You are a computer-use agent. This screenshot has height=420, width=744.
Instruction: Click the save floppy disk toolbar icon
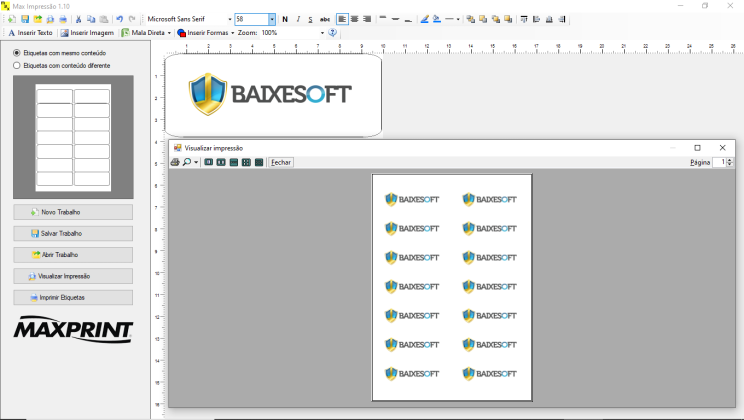(25, 19)
